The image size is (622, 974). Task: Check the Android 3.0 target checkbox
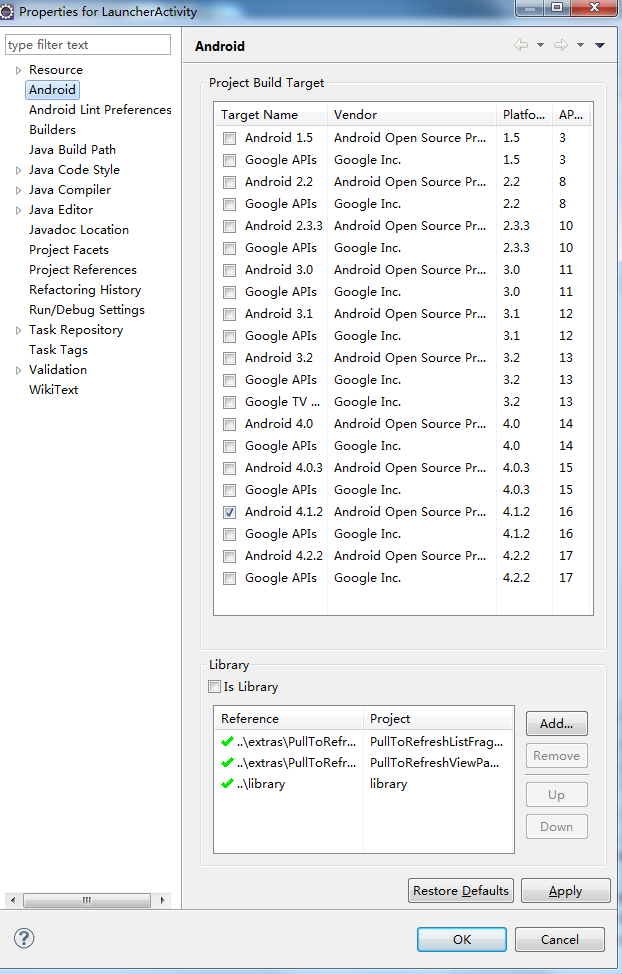229,270
